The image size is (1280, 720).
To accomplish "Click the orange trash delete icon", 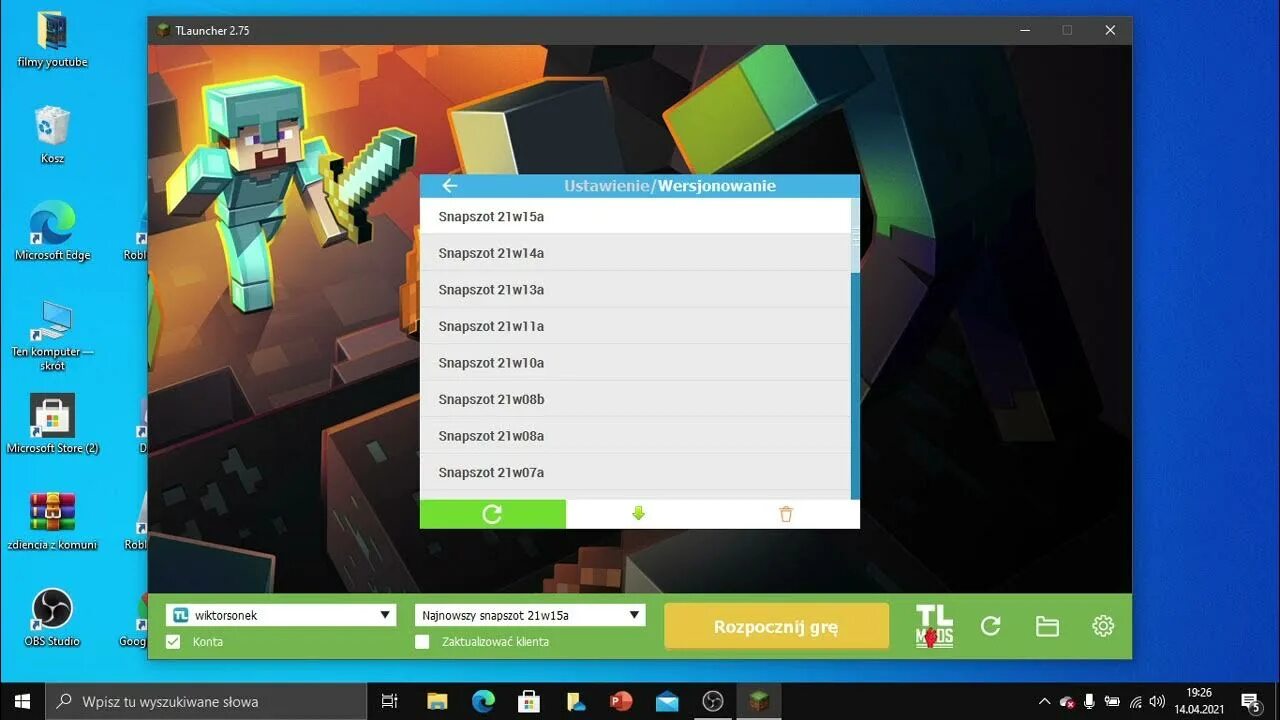I will pos(786,514).
